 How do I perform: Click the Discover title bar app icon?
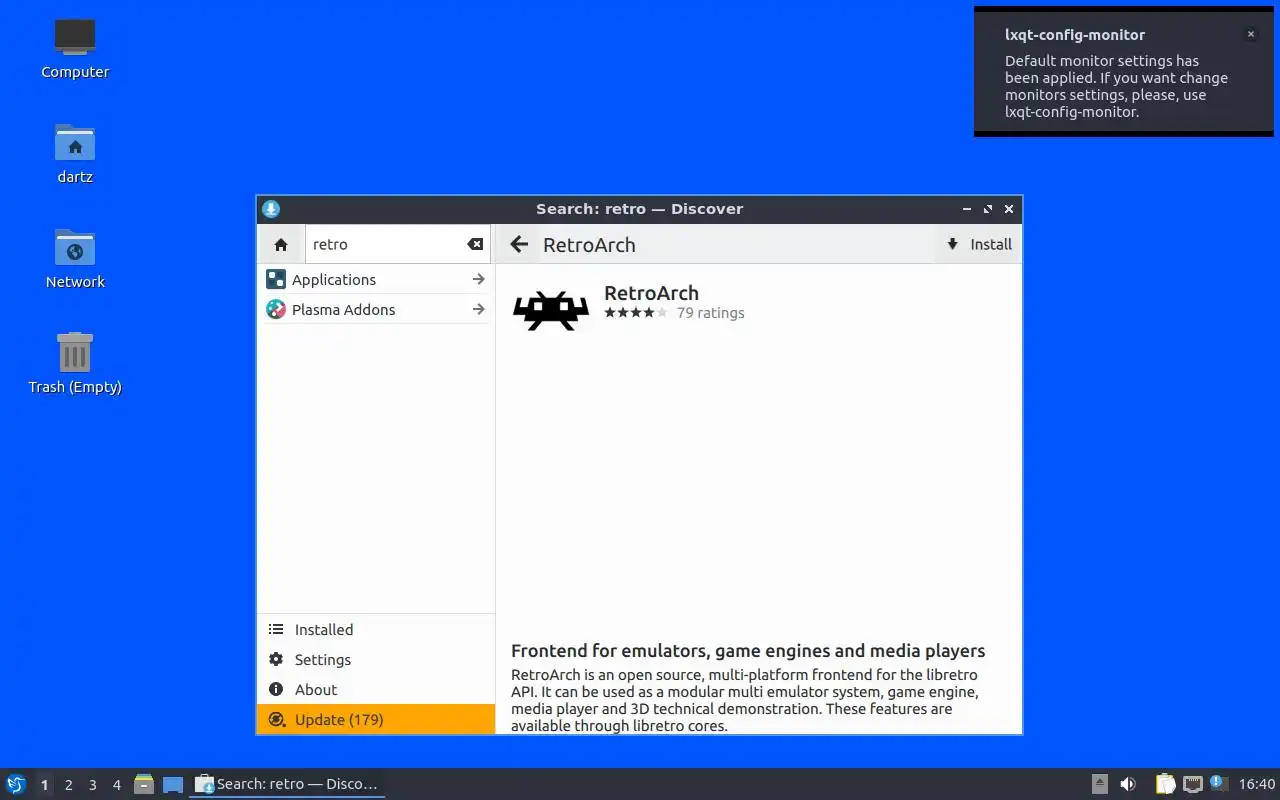(x=271, y=209)
